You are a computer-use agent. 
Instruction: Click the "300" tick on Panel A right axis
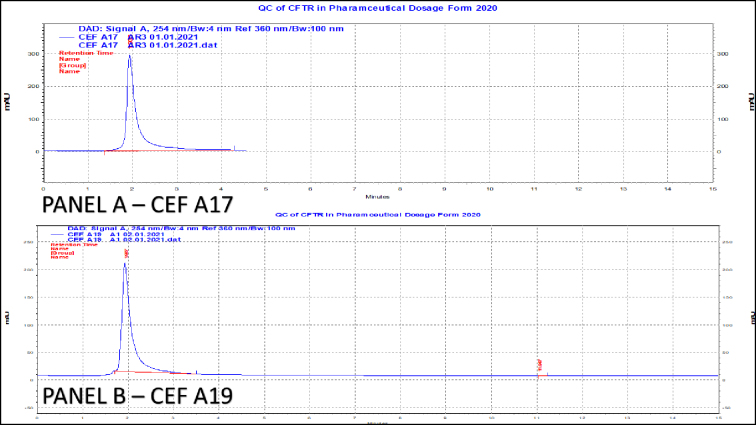[x=723, y=54]
